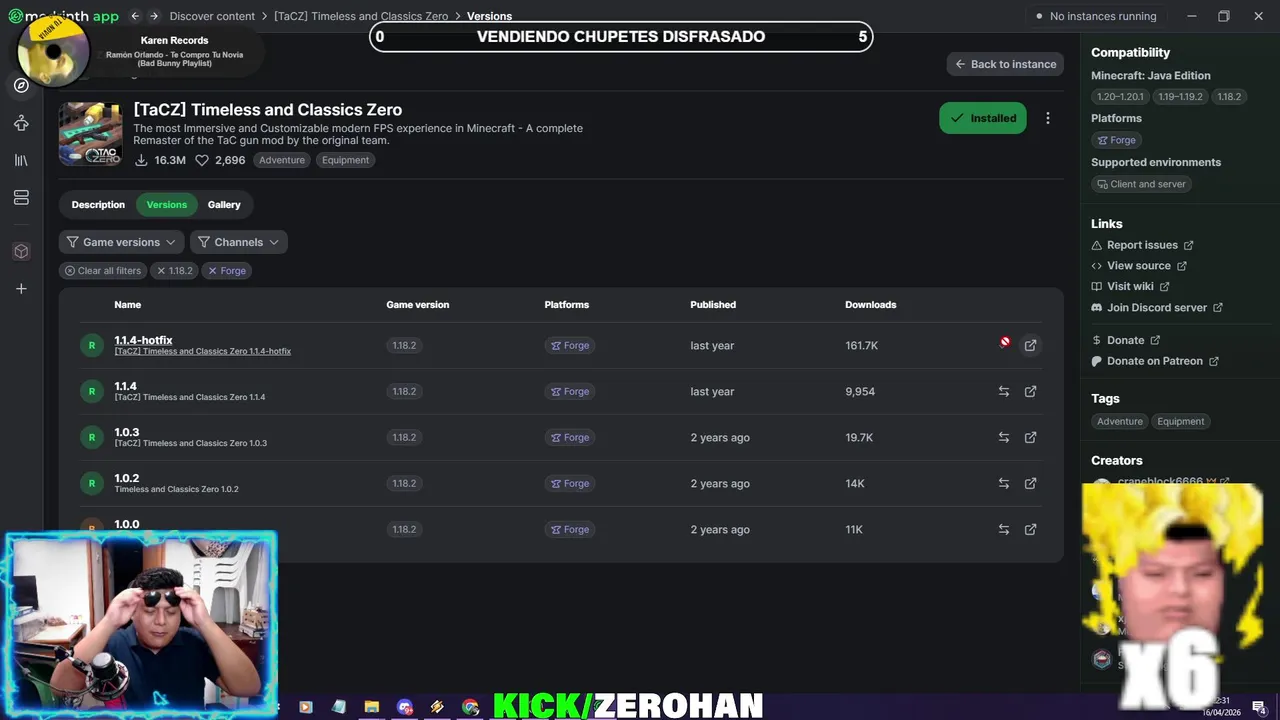Image resolution: width=1280 pixels, height=720 pixels.
Task: Open Discover content compass icon in sidebar
Action: [21, 85]
